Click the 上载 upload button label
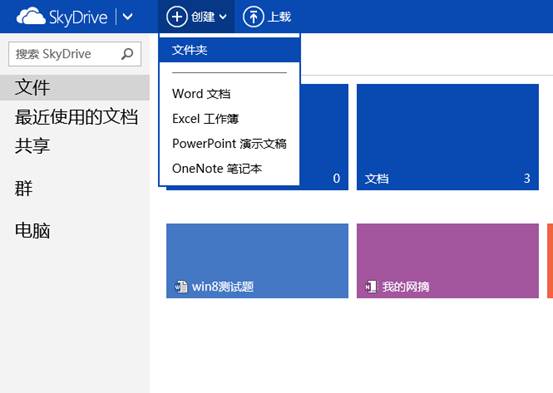Screen dimensions: 553x393 click(x=279, y=17)
